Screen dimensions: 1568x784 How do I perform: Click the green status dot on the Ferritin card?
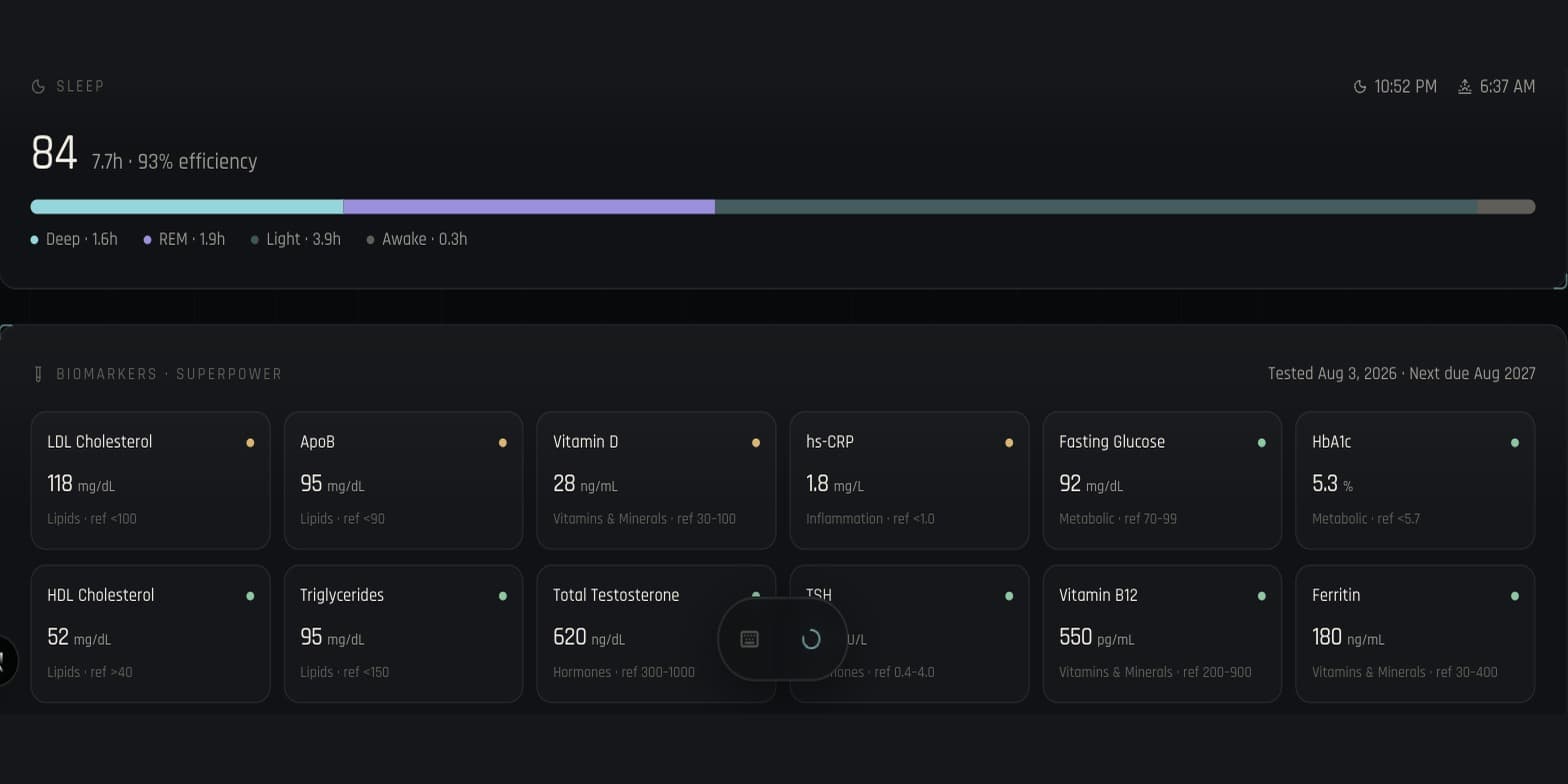1515,596
